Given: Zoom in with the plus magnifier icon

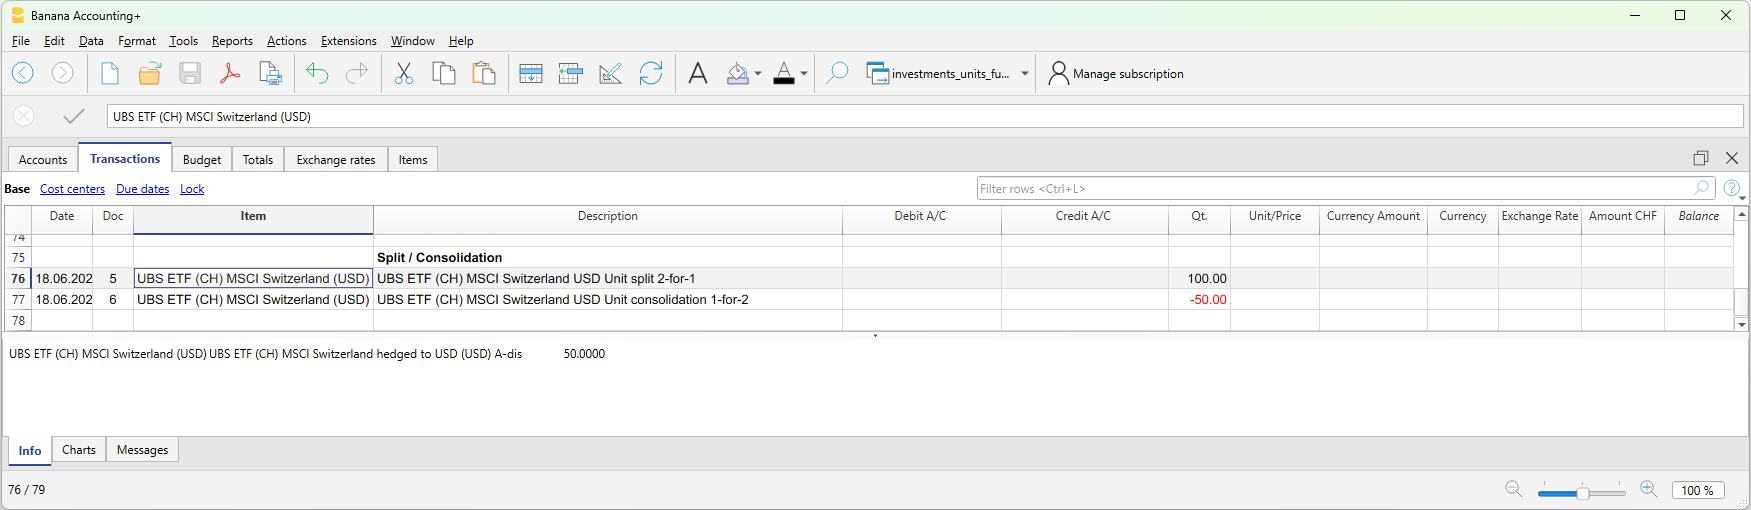Looking at the screenshot, I should [x=1649, y=489].
